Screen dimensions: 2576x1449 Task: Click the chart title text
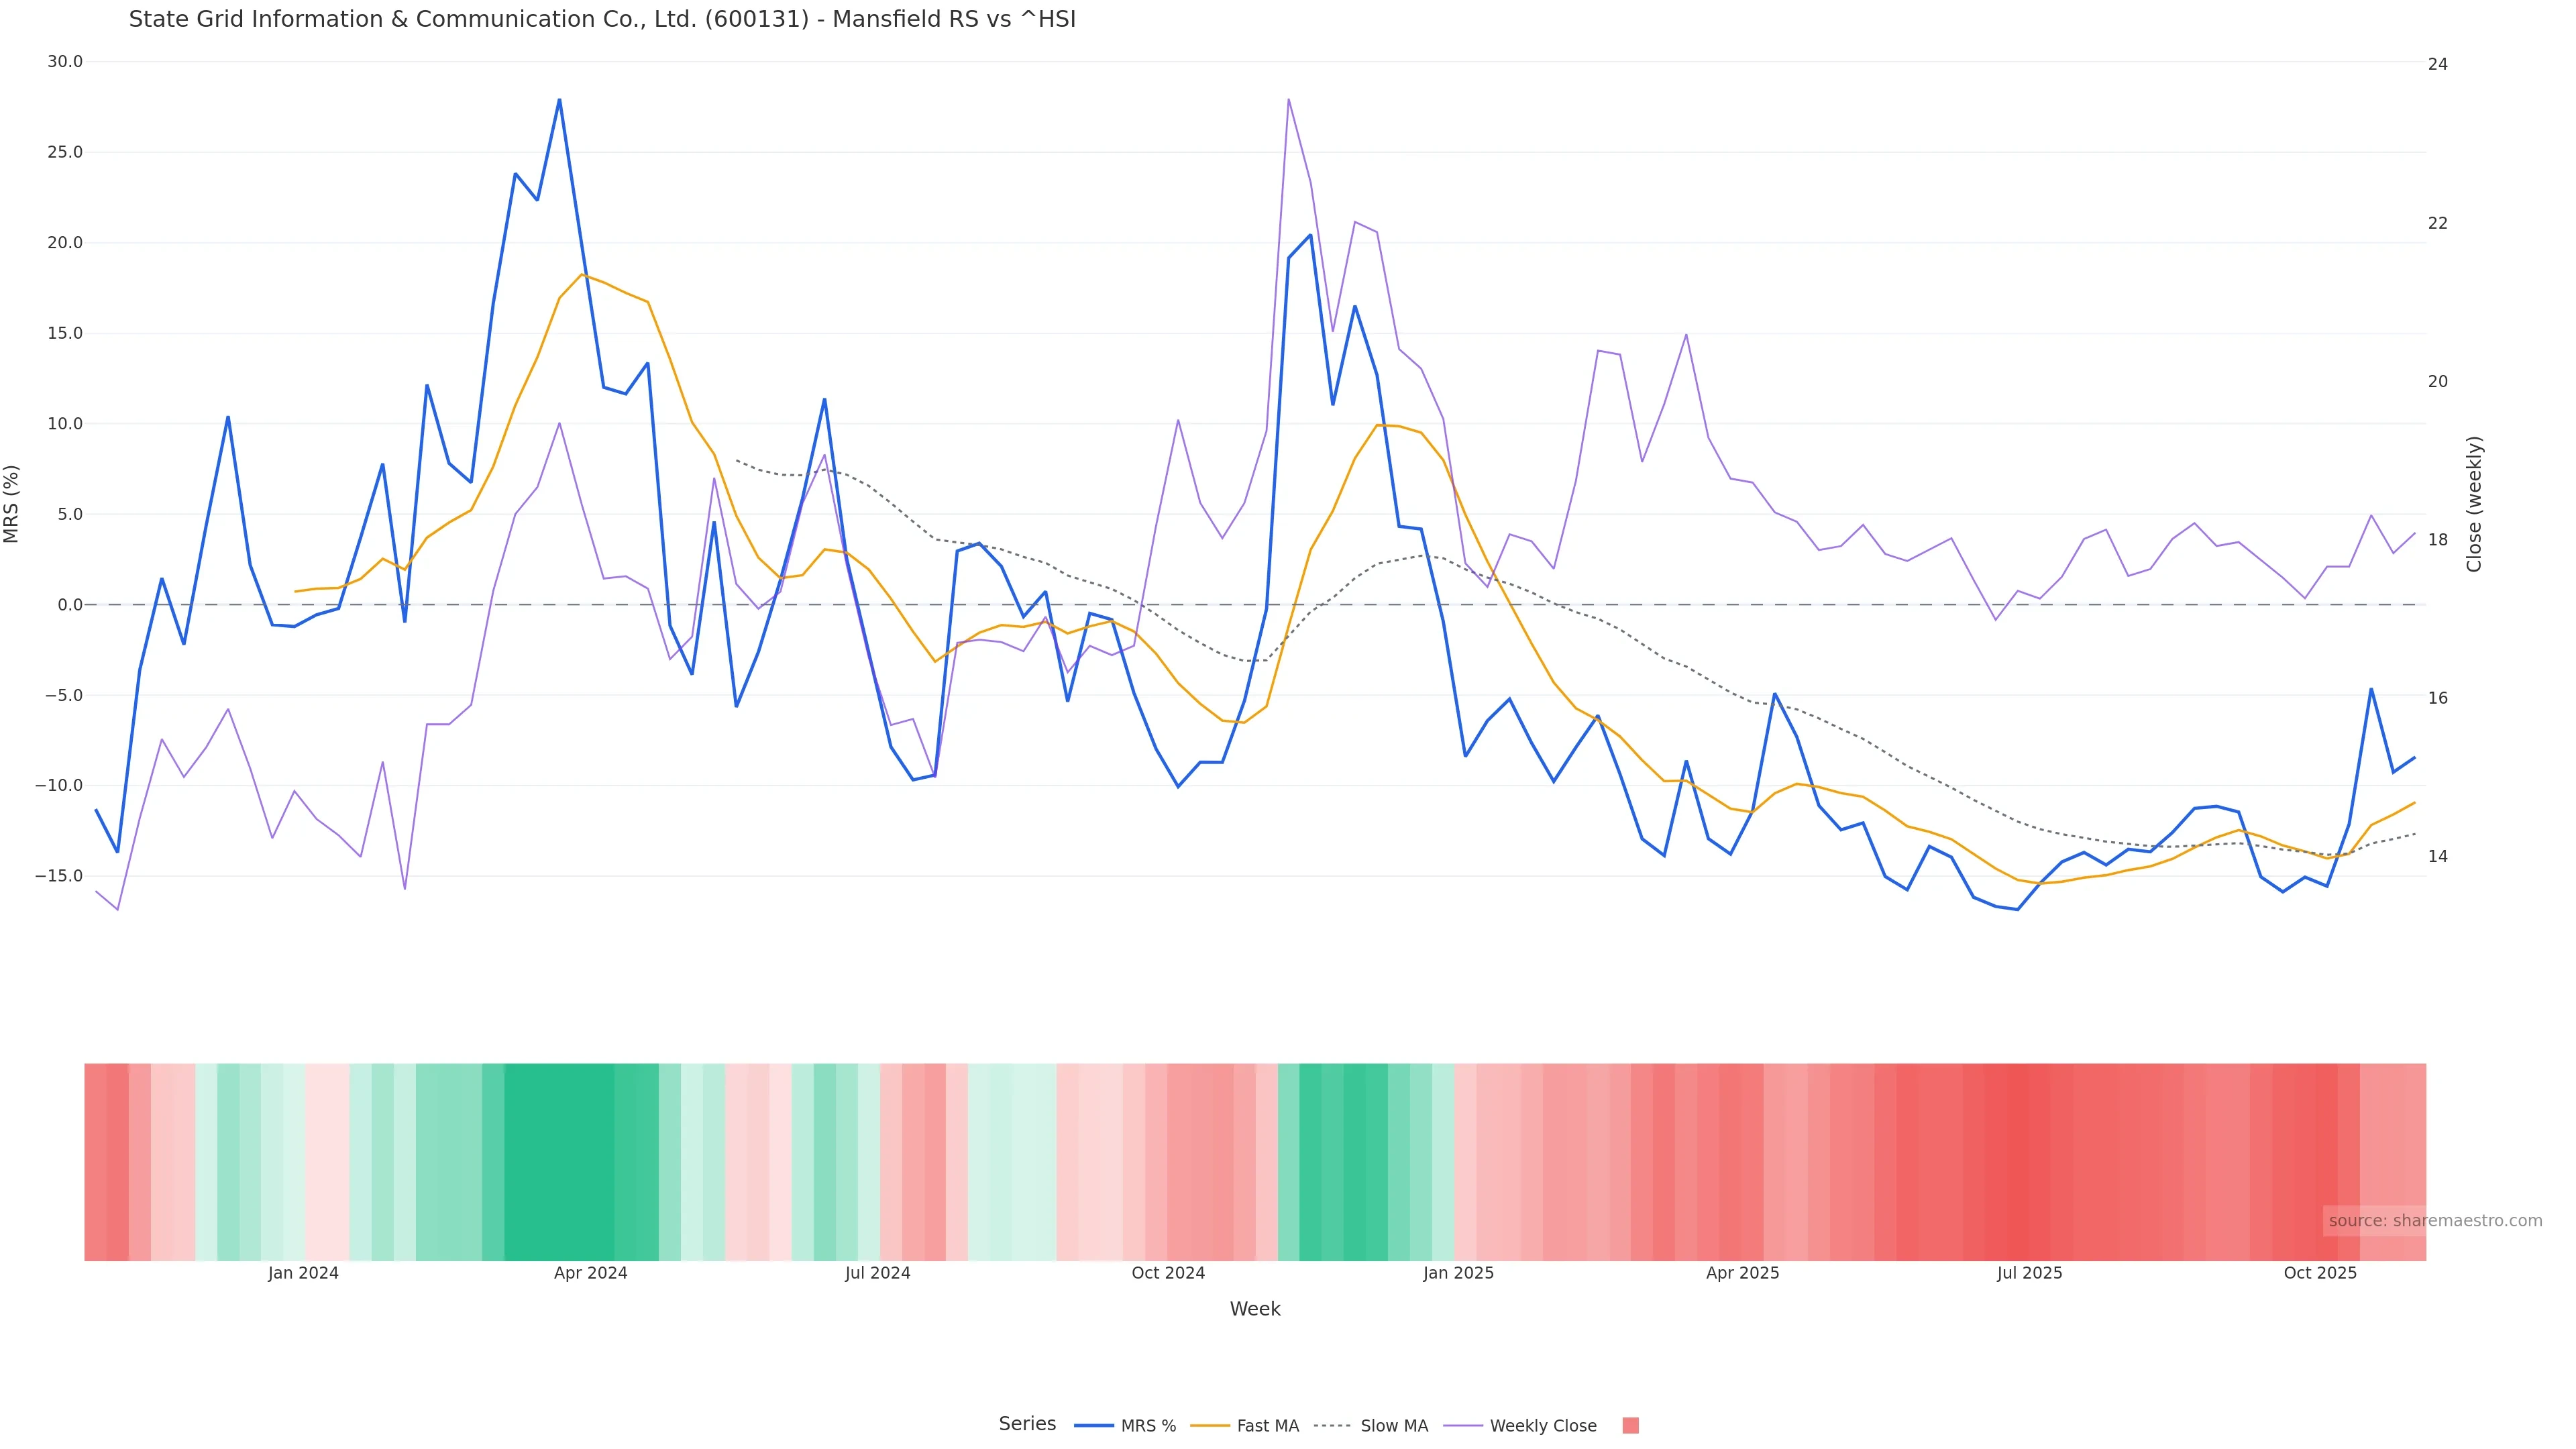(x=602, y=19)
